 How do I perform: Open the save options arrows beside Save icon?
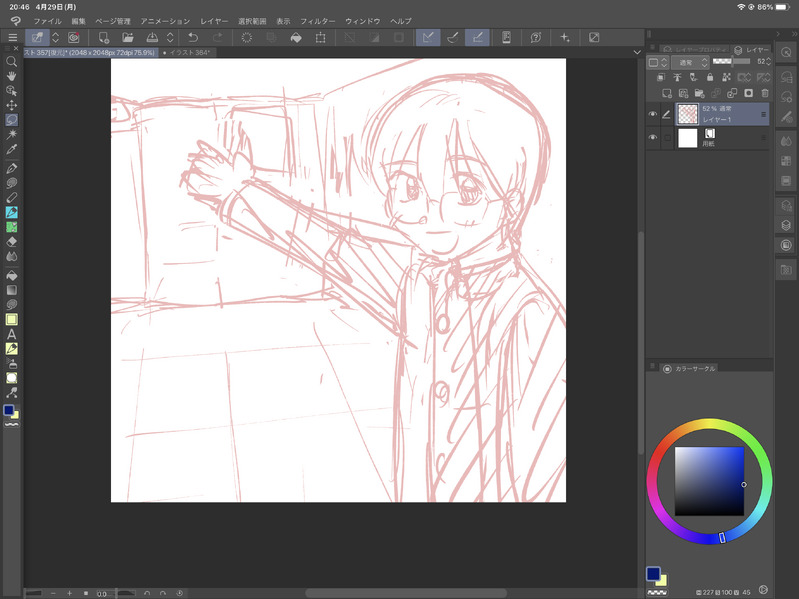click(170, 38)
